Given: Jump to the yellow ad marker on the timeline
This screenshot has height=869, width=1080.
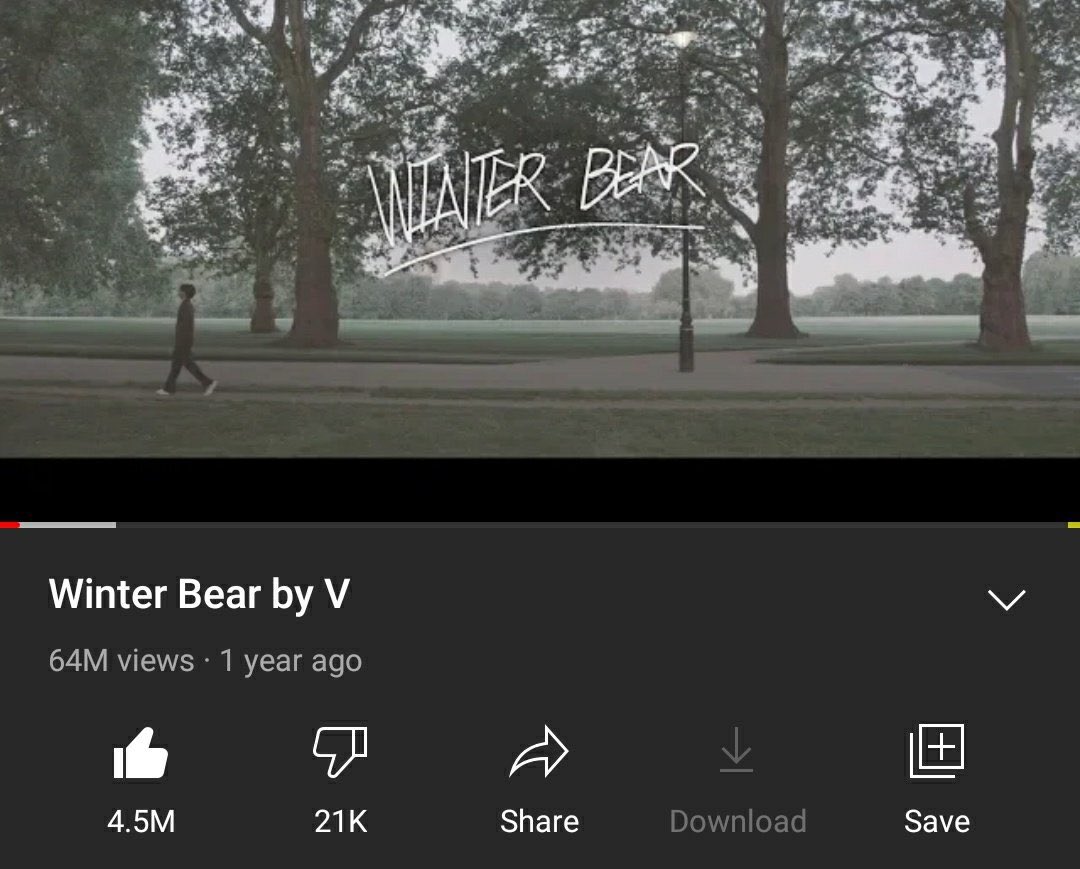Looking at the screenshot, I should pos(1074,525).
